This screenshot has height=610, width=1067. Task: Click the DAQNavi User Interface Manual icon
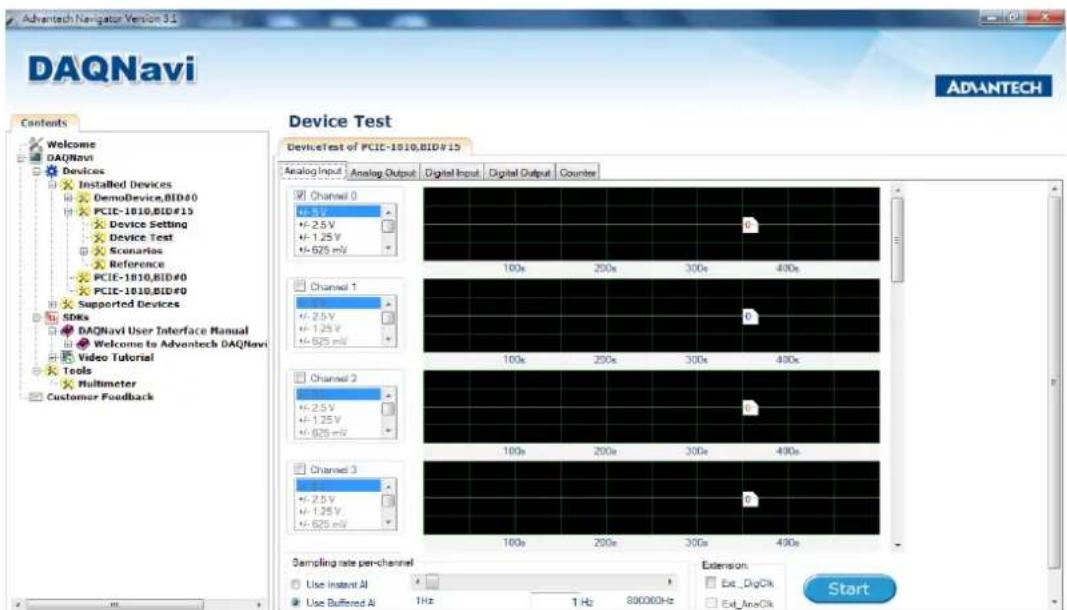pyautogui.click(x=67, y=330)
